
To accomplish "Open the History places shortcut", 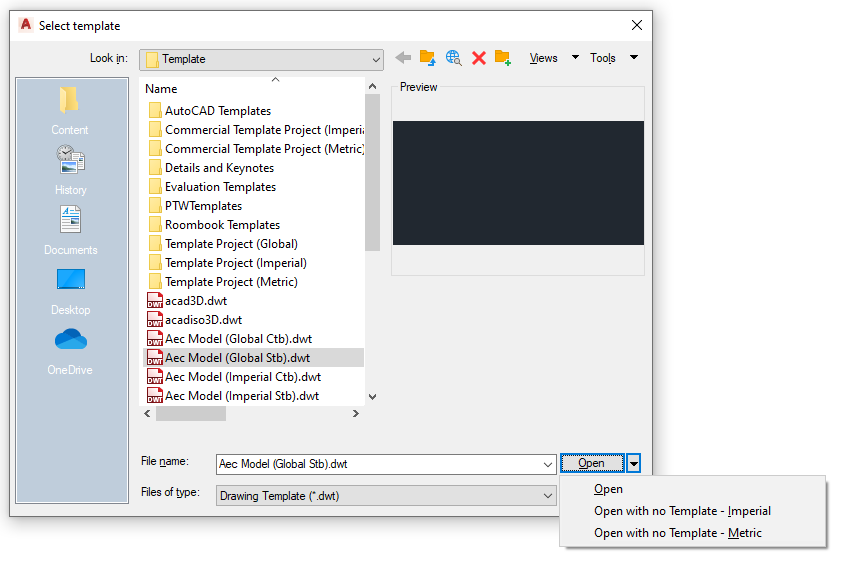I will click(x=70, y=170).
